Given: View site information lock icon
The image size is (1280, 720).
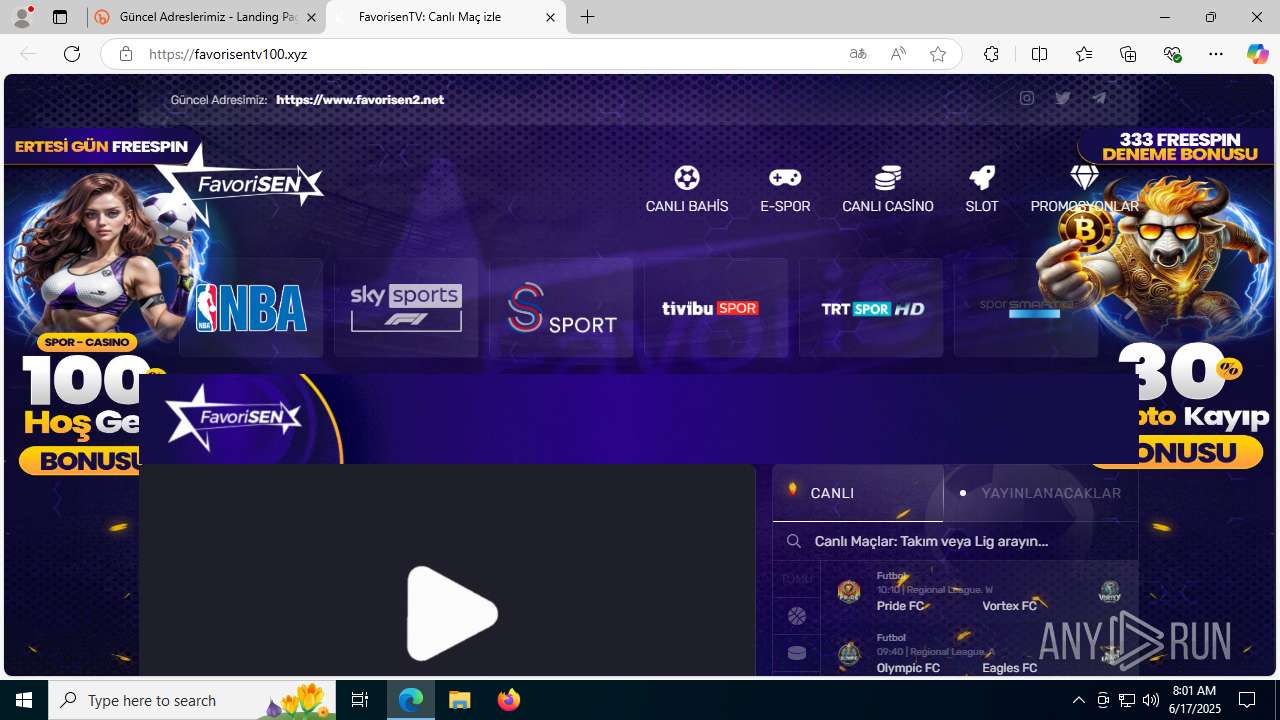Looking at the screenshot, I should (x=126, y=54).
